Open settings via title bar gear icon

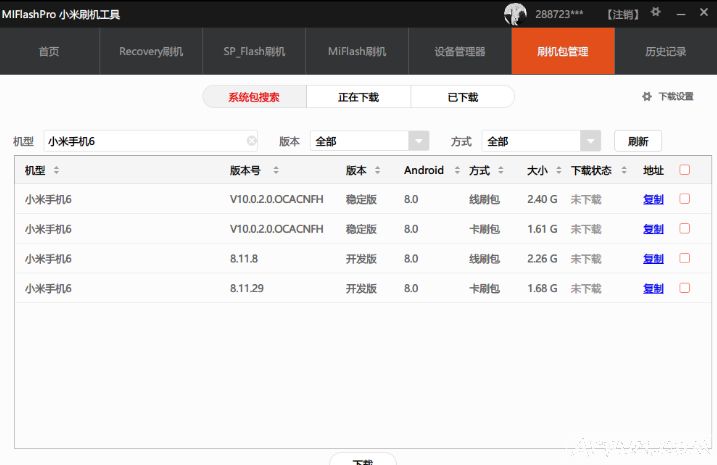[656, 13]
